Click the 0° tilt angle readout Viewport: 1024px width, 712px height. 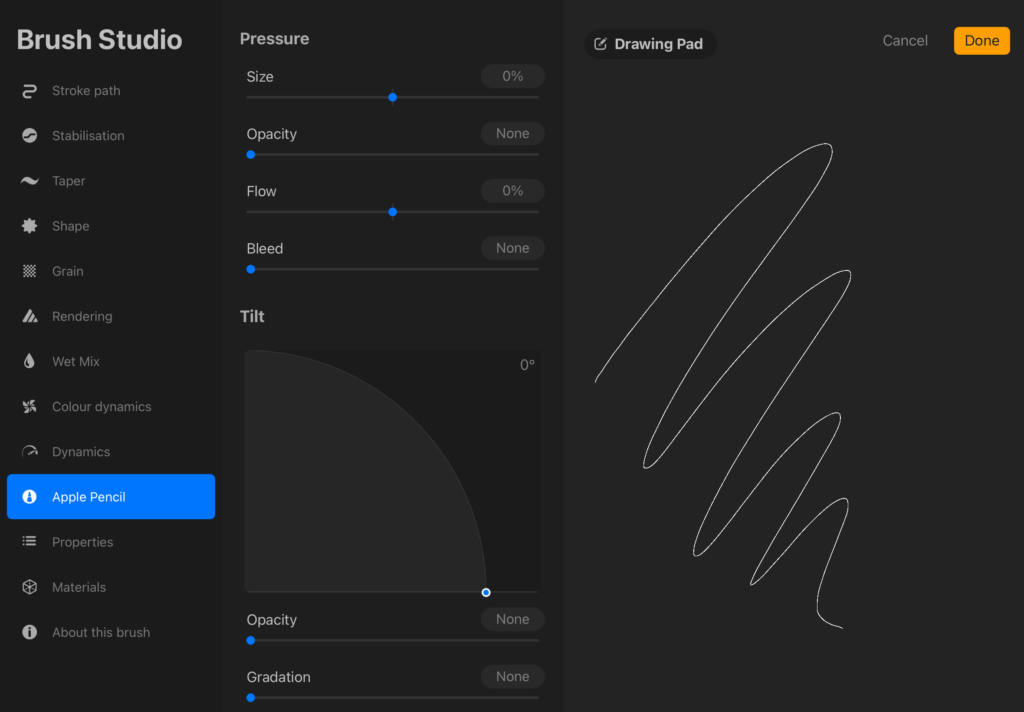point(527,365)
